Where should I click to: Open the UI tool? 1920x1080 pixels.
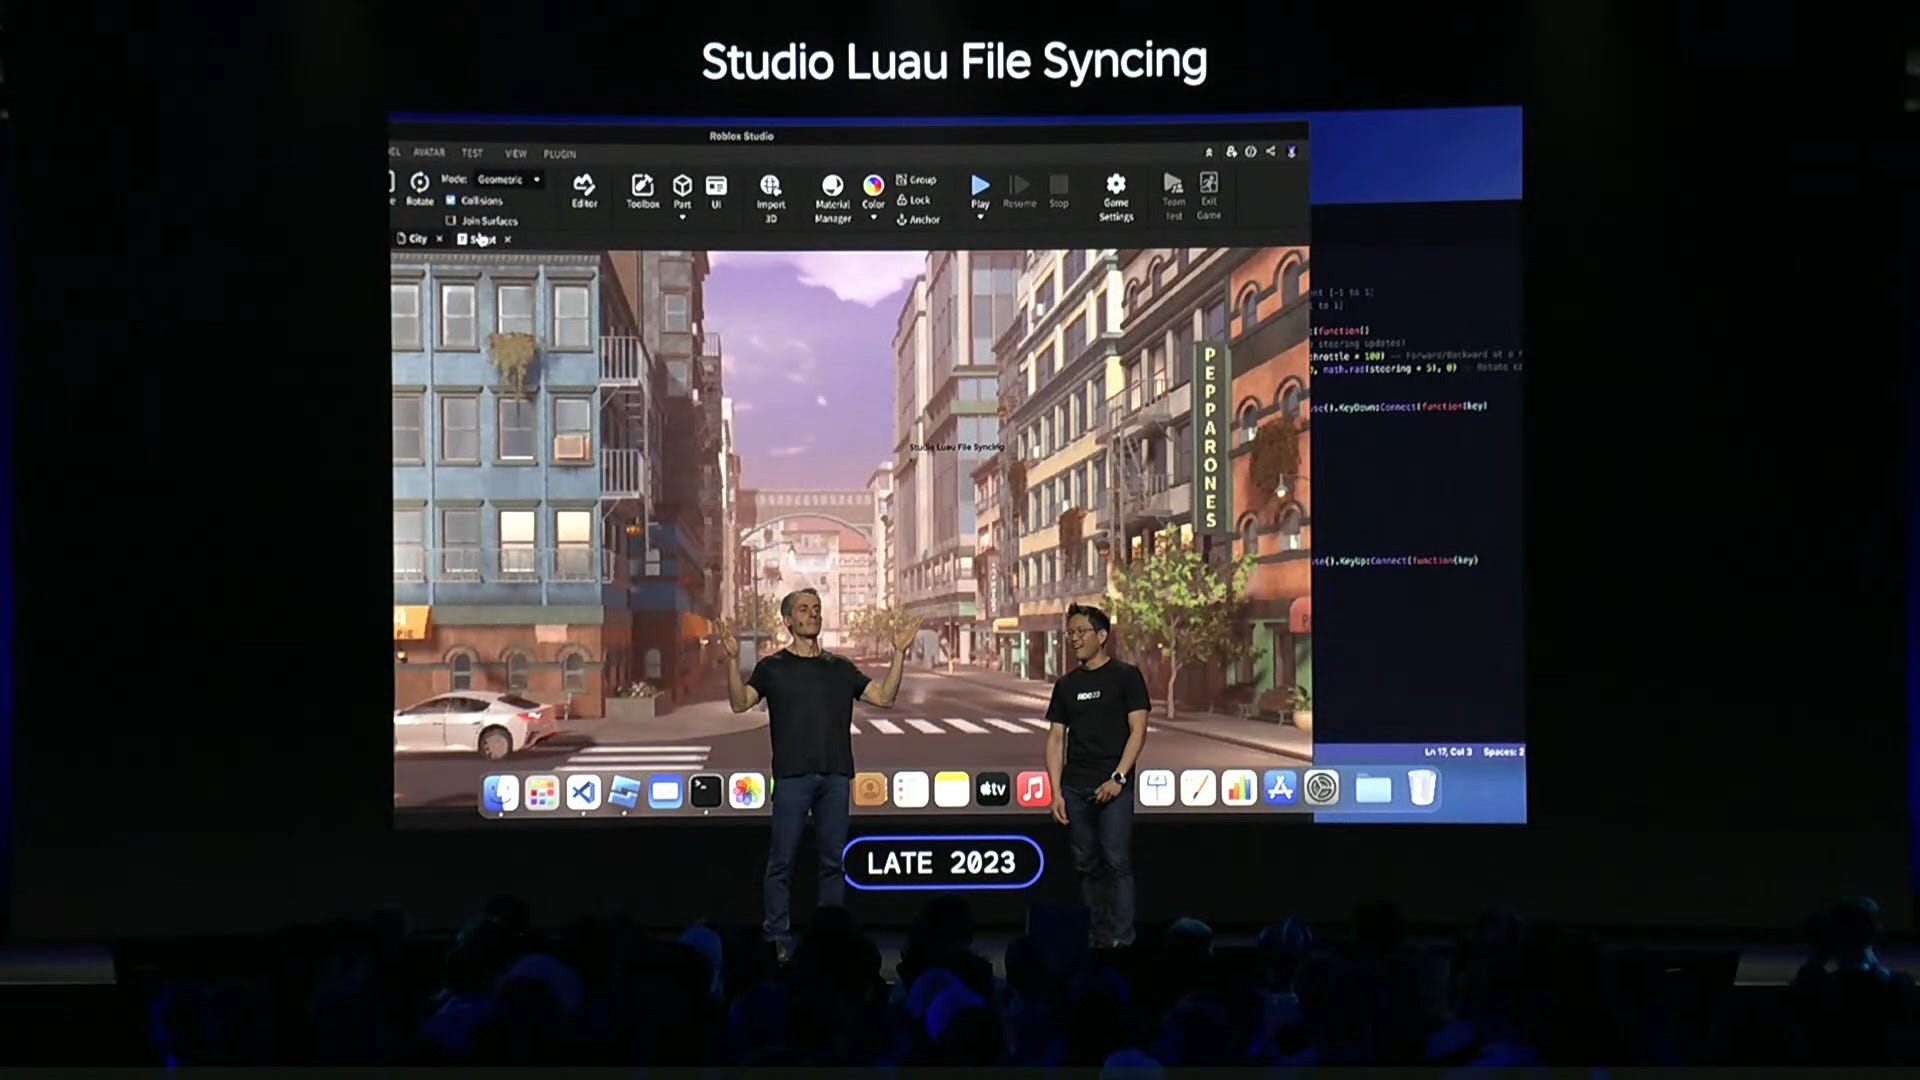(716, 190)
